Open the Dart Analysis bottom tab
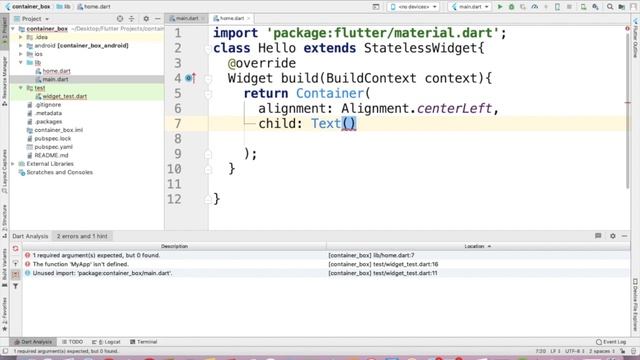 coord(33,342)
